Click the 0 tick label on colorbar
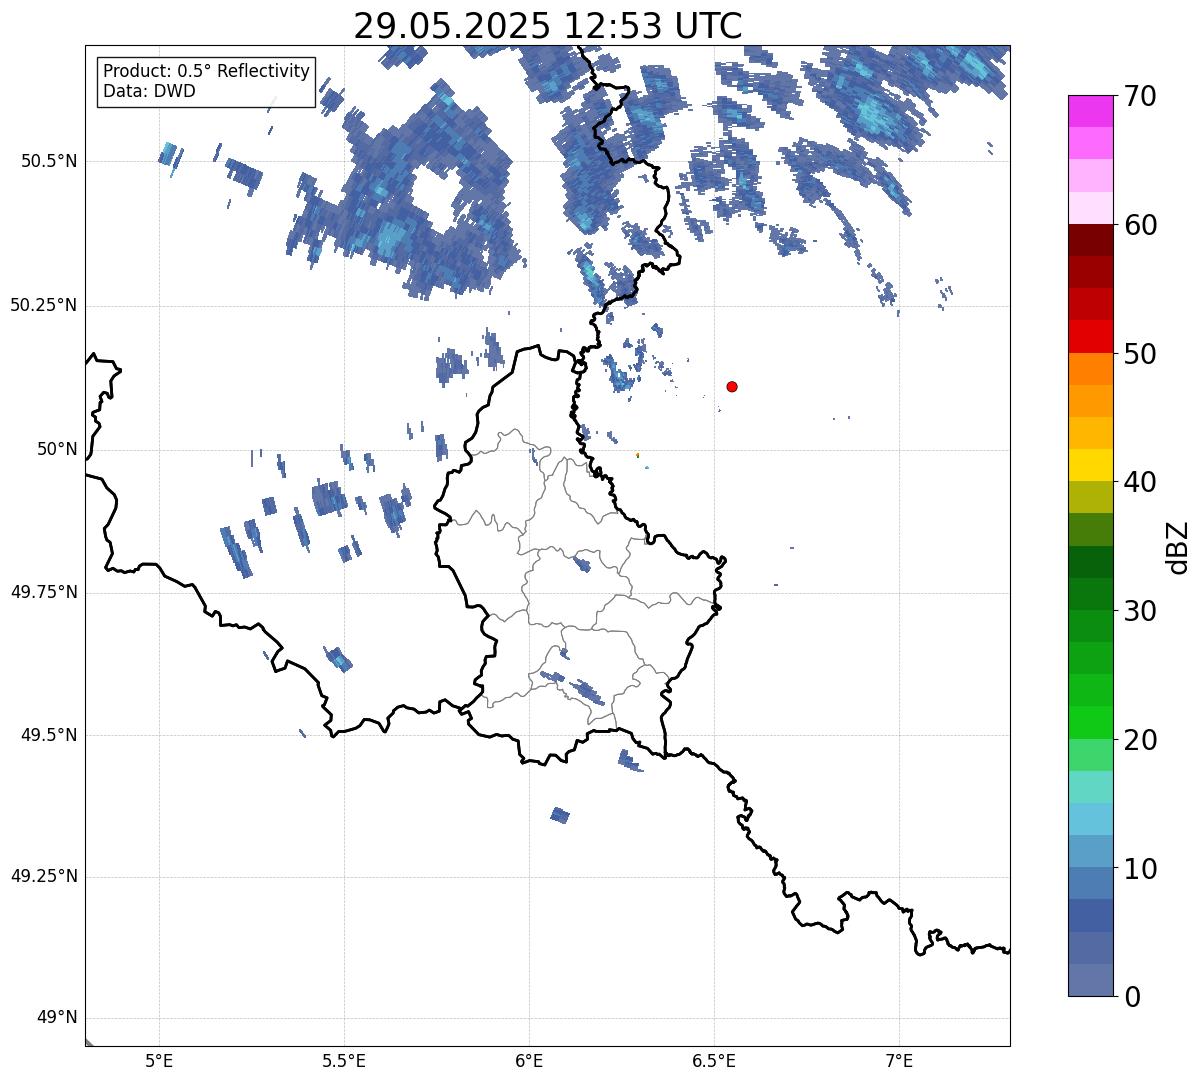 [x=1131, y=997]
